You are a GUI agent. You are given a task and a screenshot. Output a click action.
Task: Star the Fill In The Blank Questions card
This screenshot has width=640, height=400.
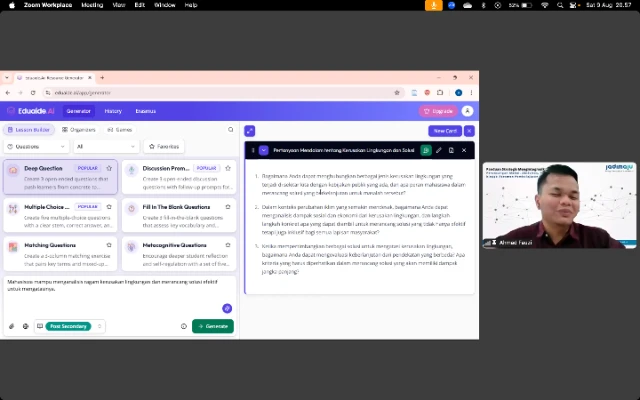coord(228,207)
